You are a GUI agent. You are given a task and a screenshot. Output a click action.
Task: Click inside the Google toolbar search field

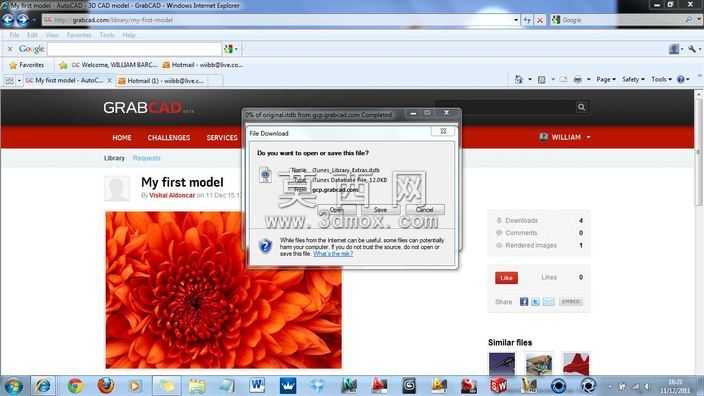pos(134,49)
